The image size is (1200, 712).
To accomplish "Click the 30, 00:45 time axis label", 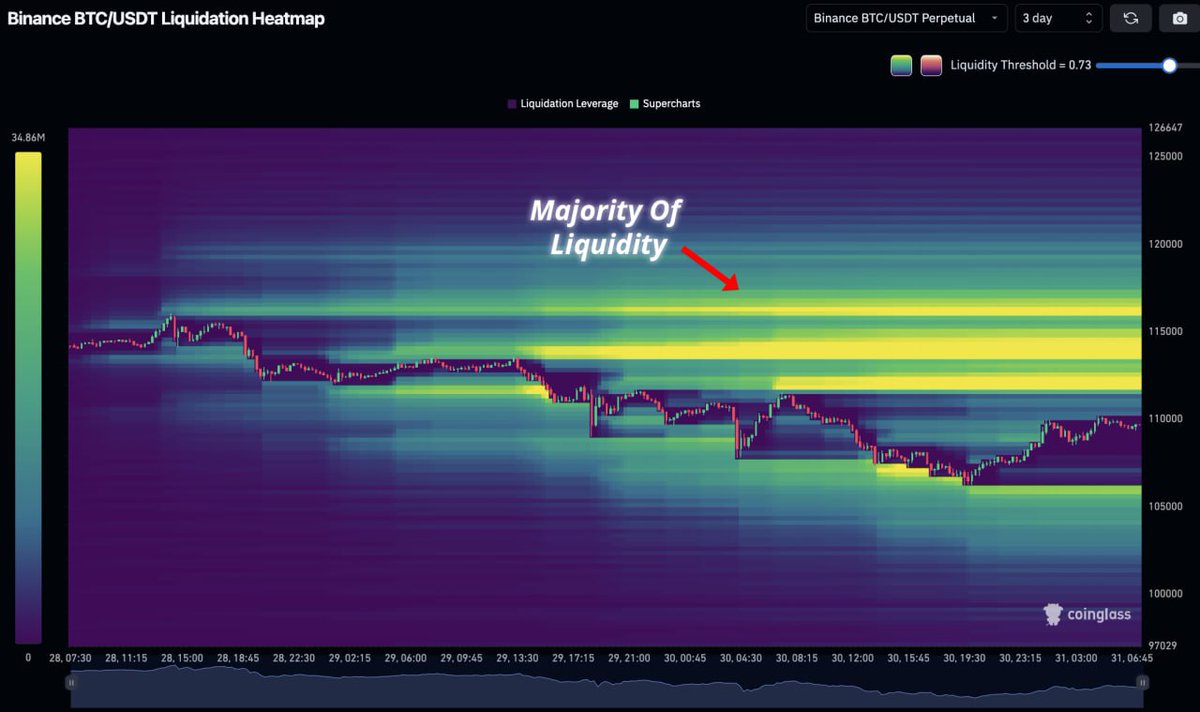I will tap(685, 658).
